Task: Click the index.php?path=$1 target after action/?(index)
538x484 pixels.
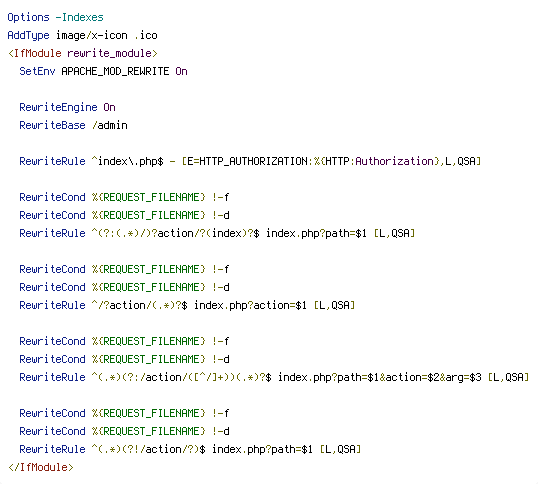Action: pos(316,233)
